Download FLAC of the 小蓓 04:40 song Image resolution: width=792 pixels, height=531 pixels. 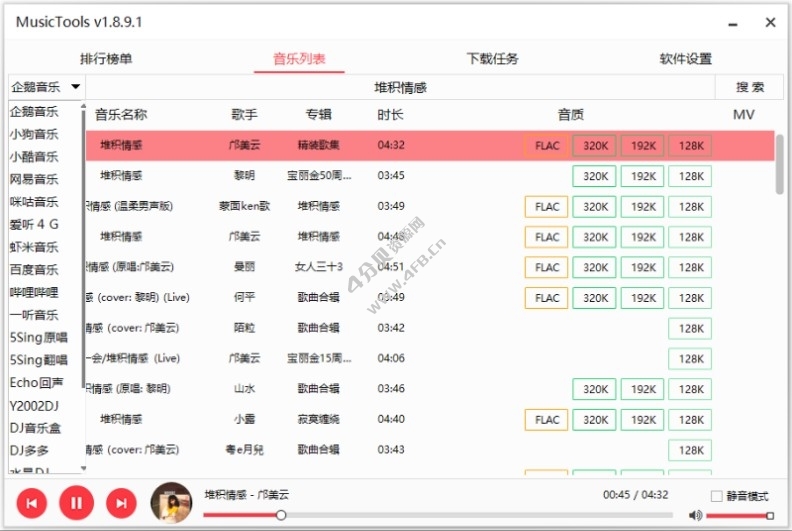pyautogui.click(x=547, y=420)
